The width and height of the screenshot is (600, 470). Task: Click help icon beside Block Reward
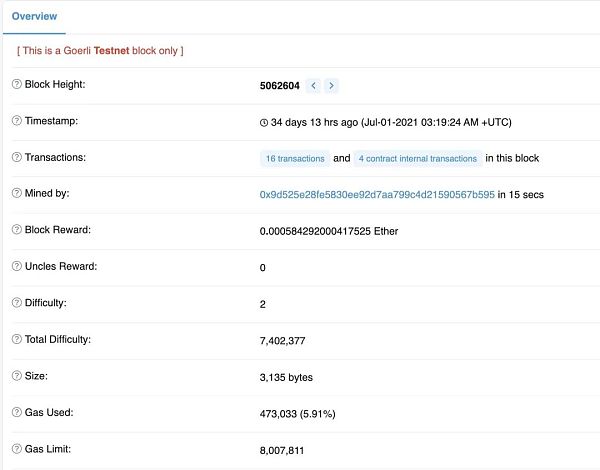tap(17, 230)
